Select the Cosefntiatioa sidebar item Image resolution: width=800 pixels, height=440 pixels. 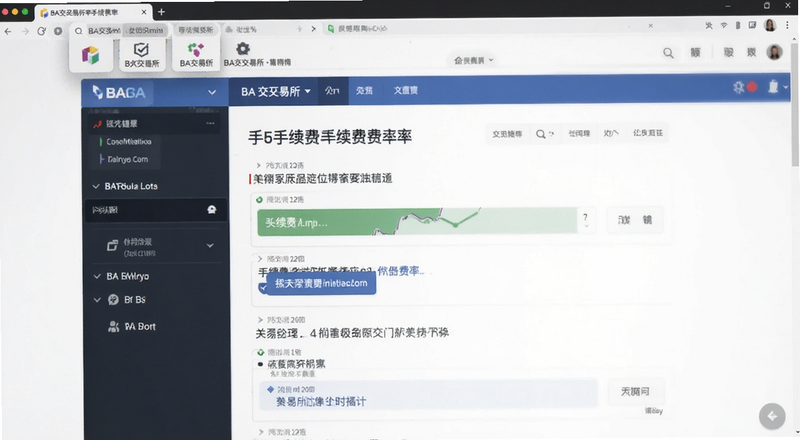[129, 141]
